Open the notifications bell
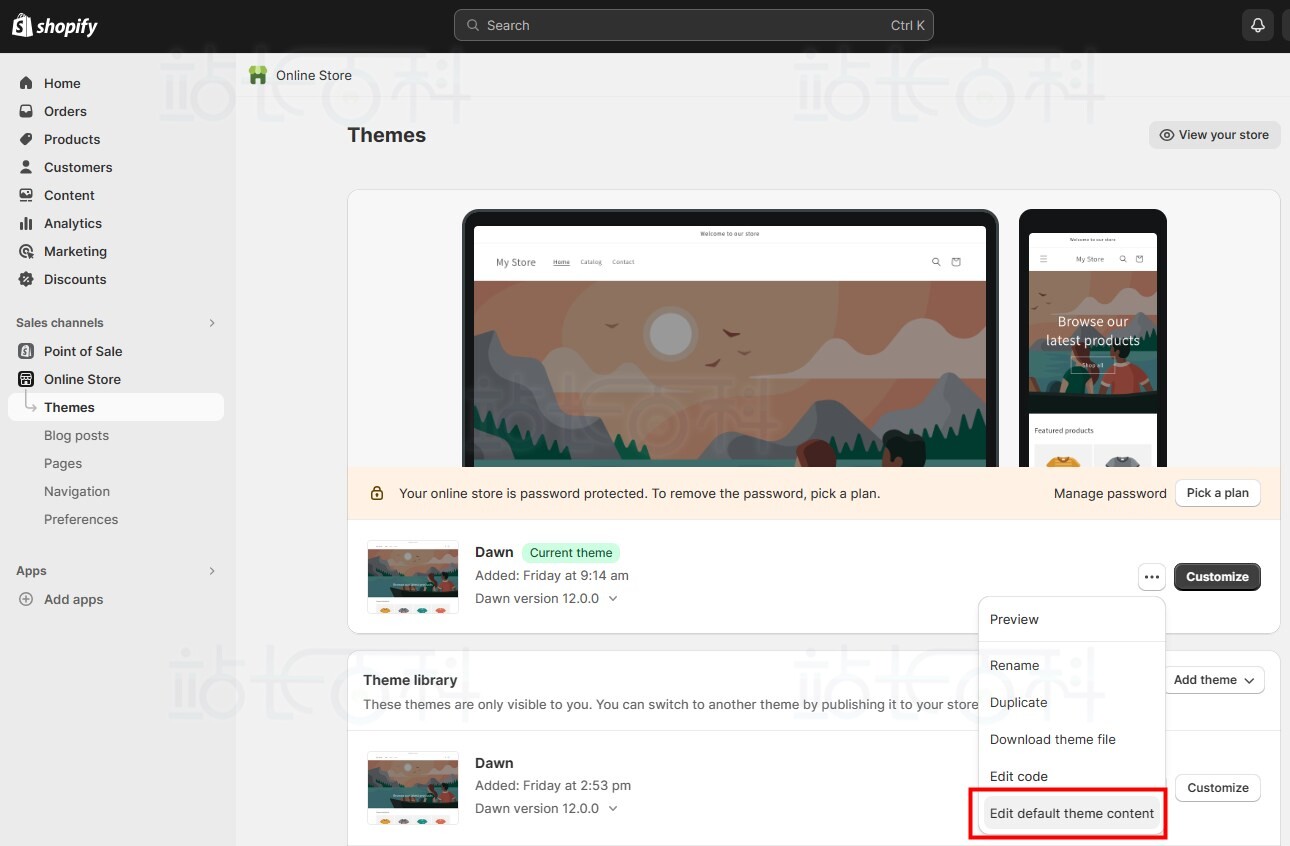The height and width of the screenshot is (846, 1290). [1258, 25]
